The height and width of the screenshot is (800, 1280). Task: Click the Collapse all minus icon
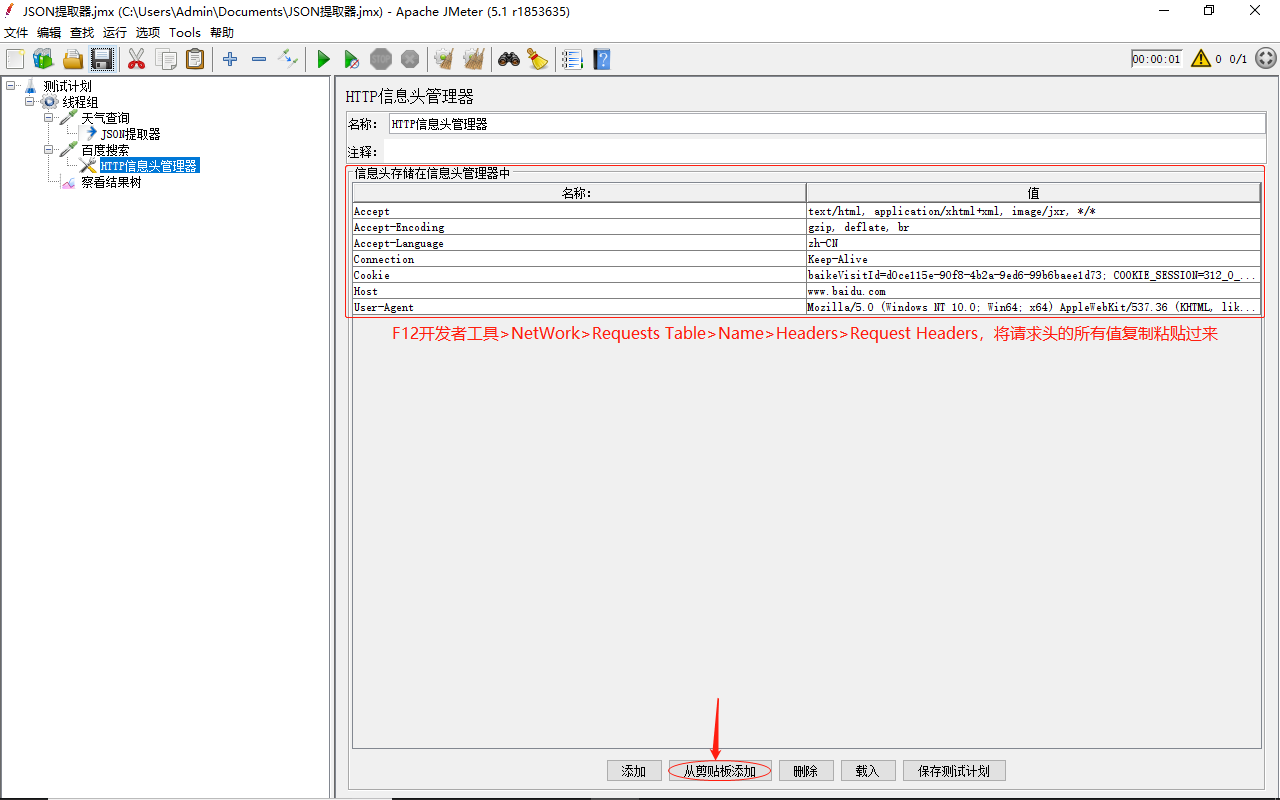click(259, 59)
